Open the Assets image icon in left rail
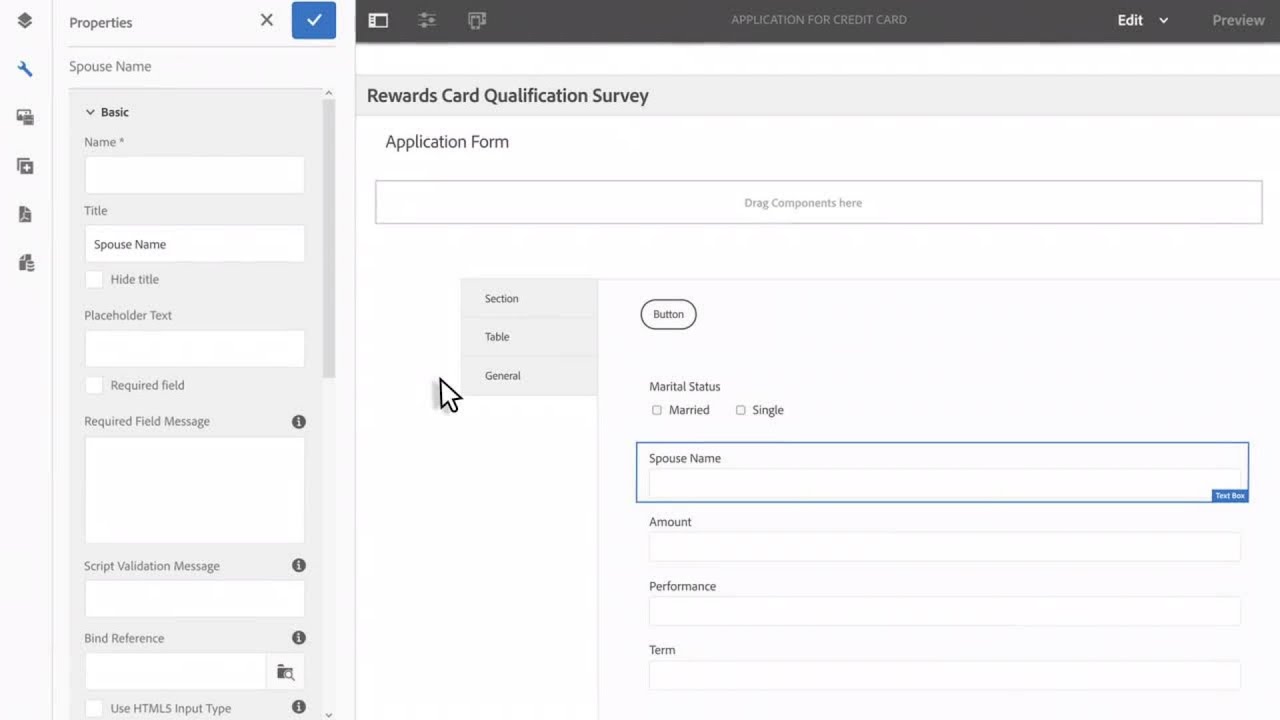Image resolution: width=1280 pixels, height=720 pixels. (x=25, y=117)
